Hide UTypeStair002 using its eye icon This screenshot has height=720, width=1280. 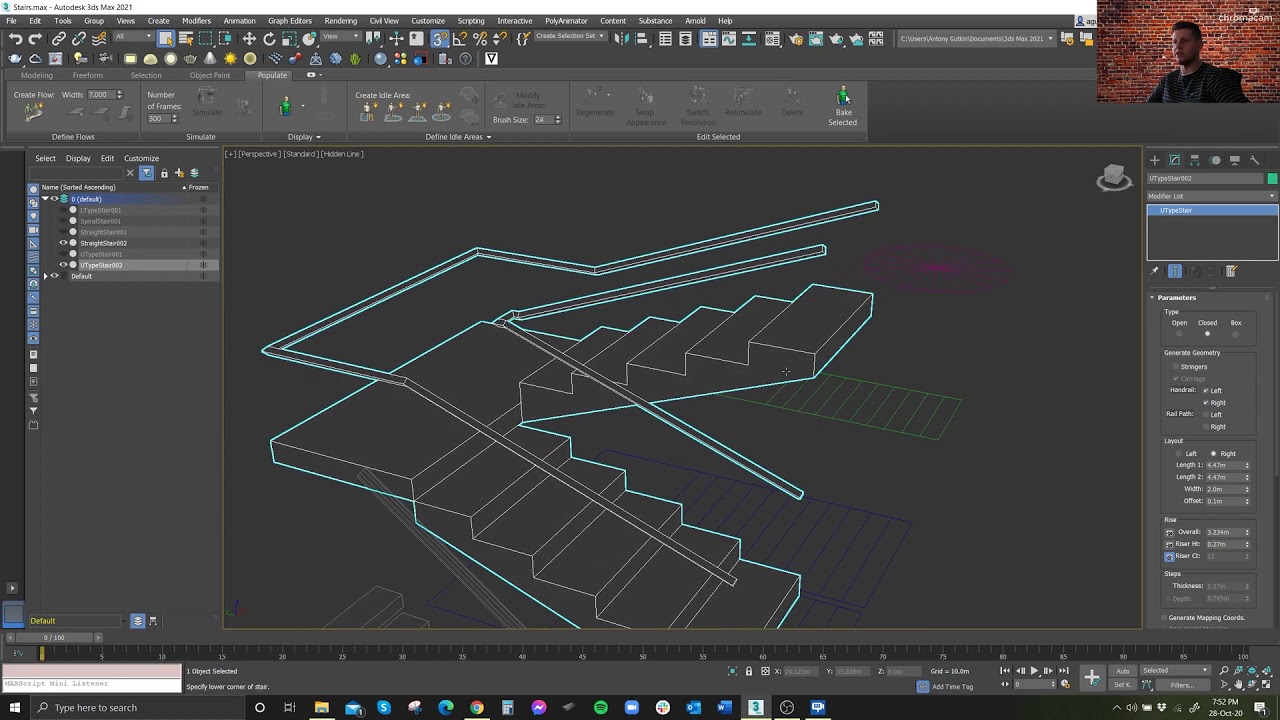click(x=64, y=265)
